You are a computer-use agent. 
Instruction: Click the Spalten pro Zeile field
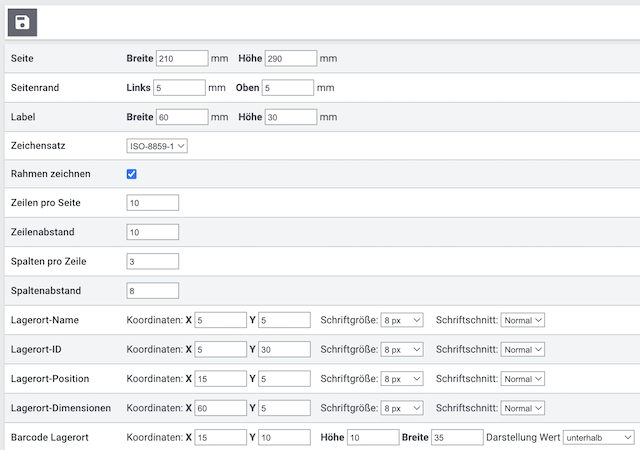coord(153,262)
